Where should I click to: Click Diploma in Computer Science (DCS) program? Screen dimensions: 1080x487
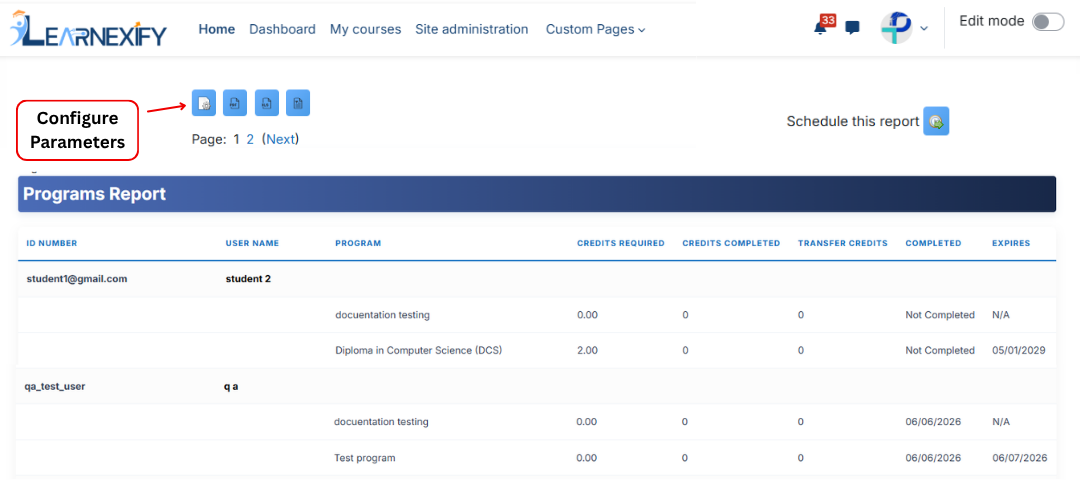point(419,351)
